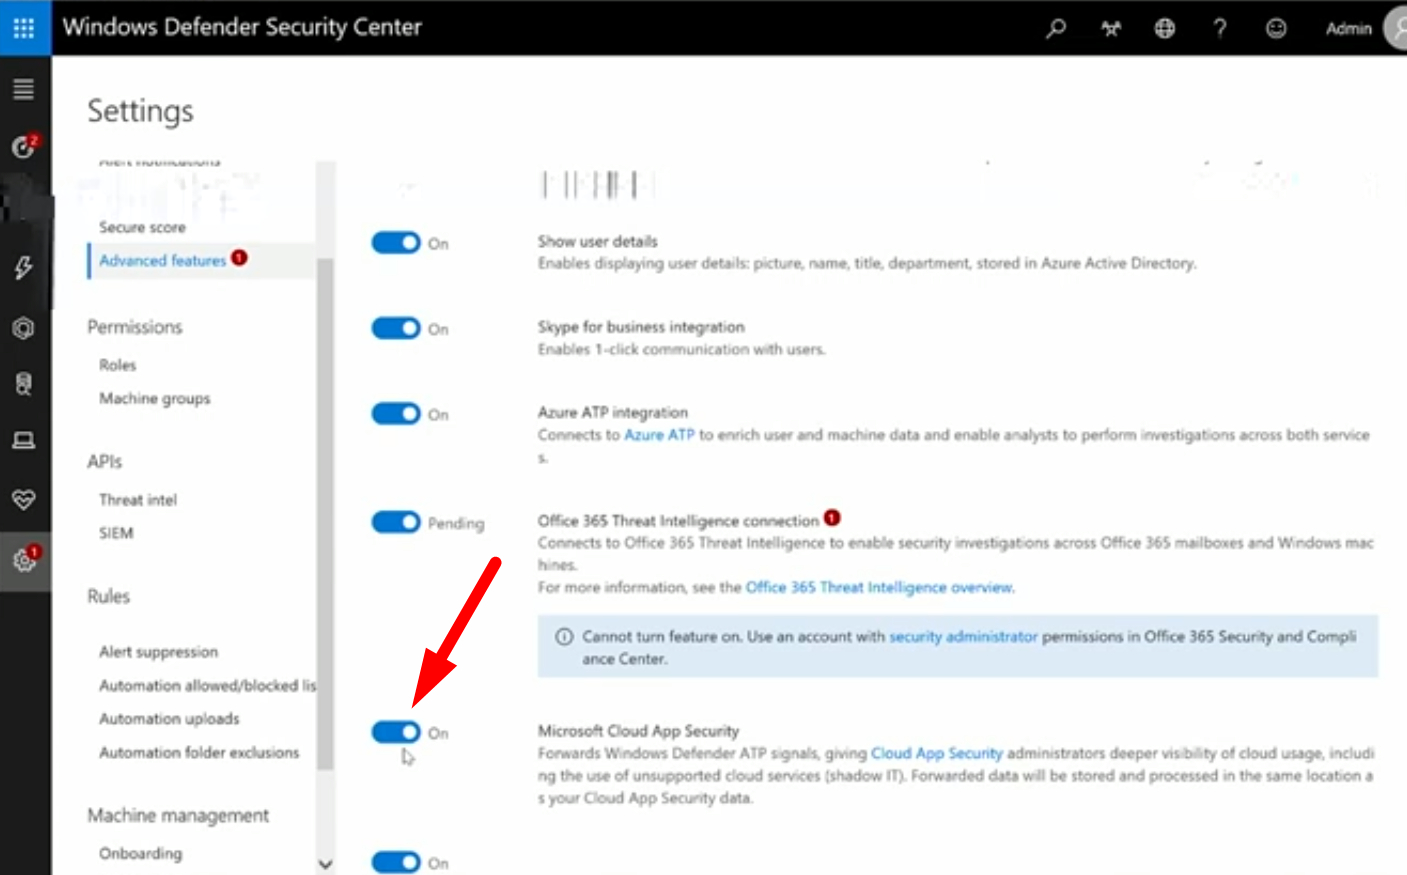Go to Onboarding under Machine management
The width and height of the screenshot is (1407, 875).
141,853
